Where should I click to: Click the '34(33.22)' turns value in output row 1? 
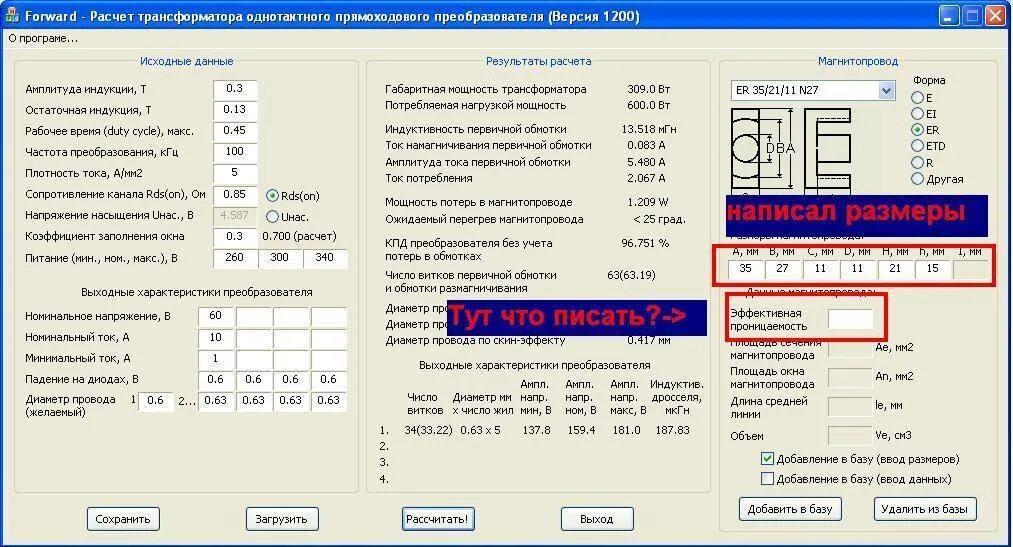click(428, 430)
